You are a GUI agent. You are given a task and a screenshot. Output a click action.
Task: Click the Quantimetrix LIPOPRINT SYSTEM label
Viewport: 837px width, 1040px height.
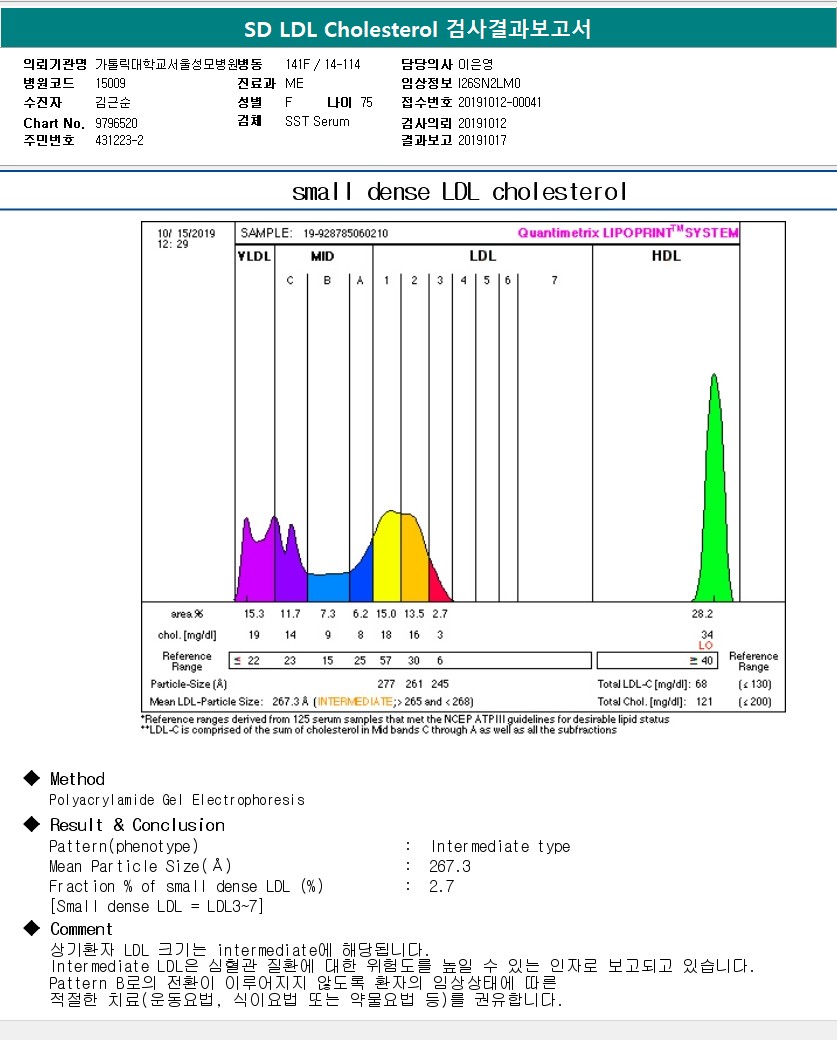click(628, 233)
